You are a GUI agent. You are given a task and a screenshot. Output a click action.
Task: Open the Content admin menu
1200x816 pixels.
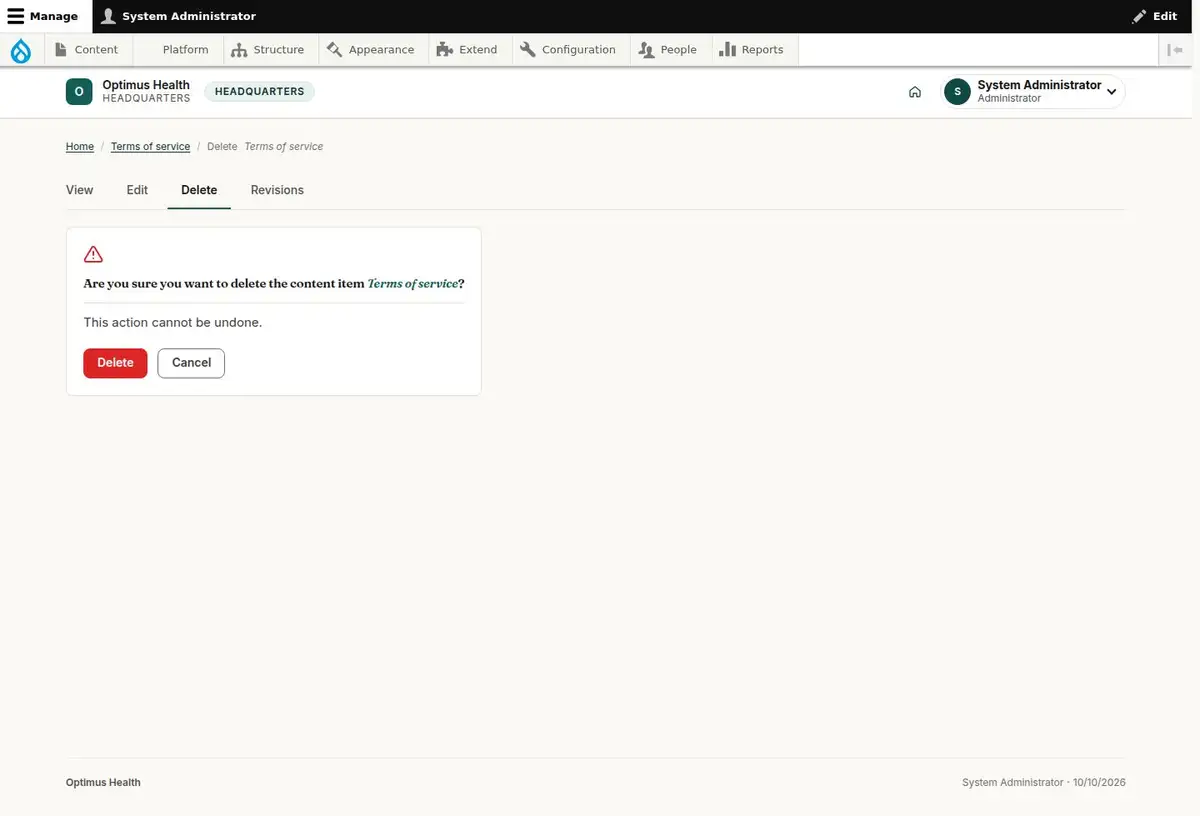pos(87,50)
